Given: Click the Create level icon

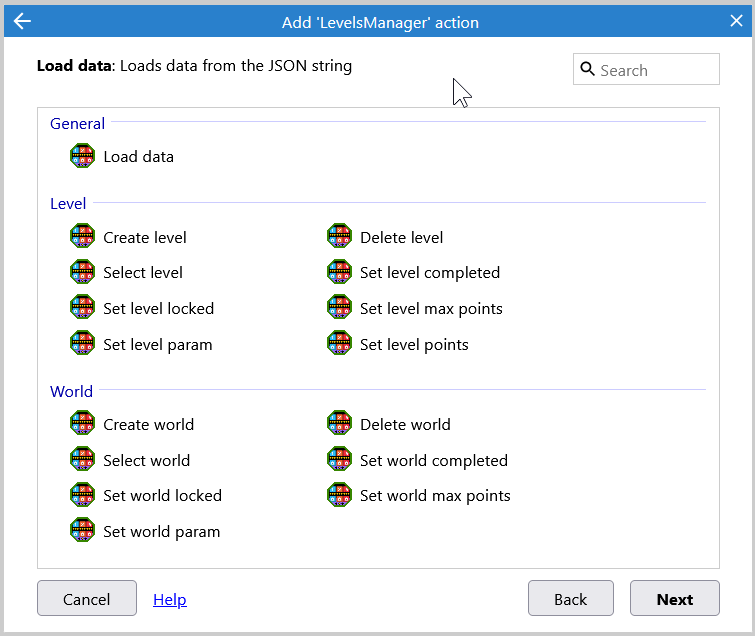Looking at the screenshot, I should tap(81, 237).
